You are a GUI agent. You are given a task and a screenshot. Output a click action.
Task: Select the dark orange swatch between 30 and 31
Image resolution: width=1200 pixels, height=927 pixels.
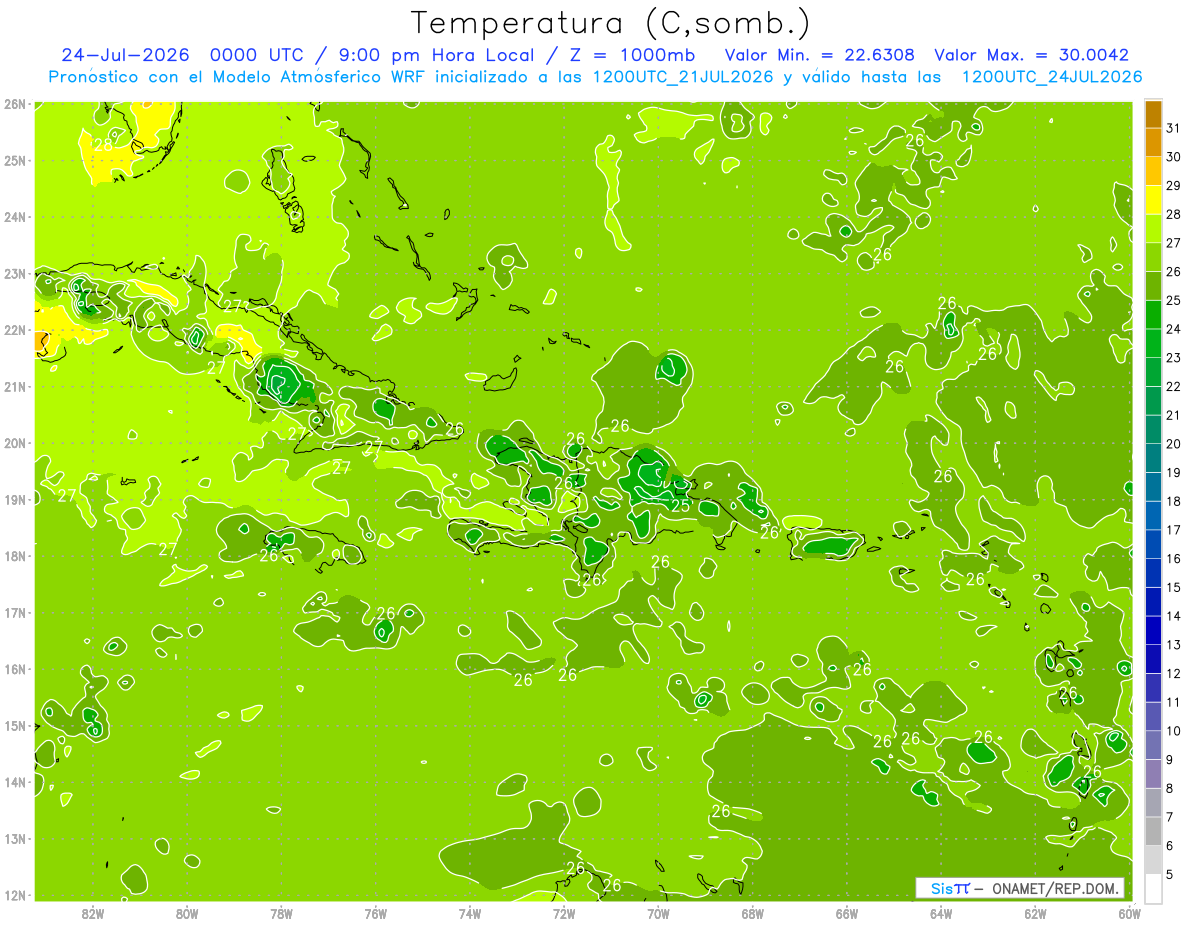tap(1153, 142)
